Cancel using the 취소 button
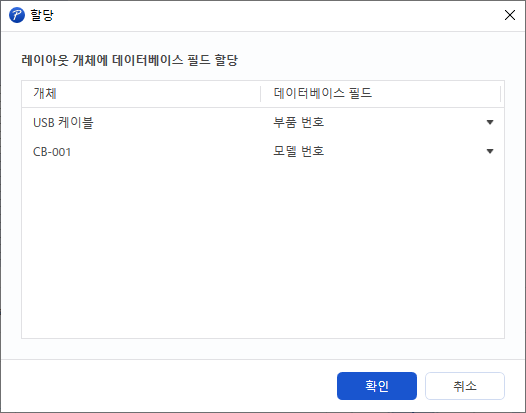The height and width of the screenshot is (413, 526). (465, 386)
